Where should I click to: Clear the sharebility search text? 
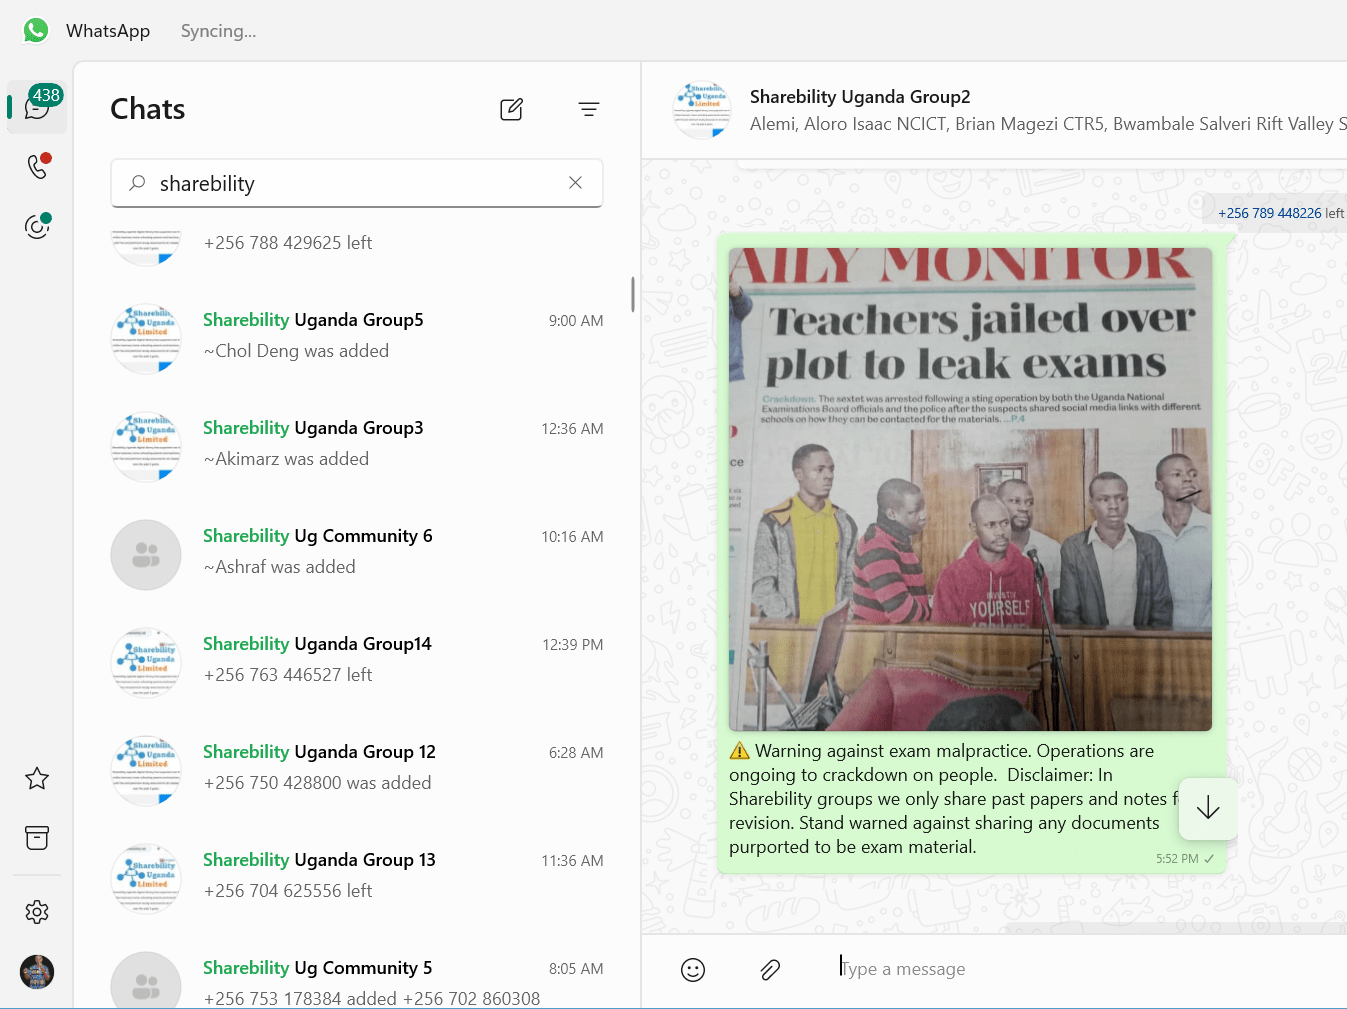(x=575, y=182)
